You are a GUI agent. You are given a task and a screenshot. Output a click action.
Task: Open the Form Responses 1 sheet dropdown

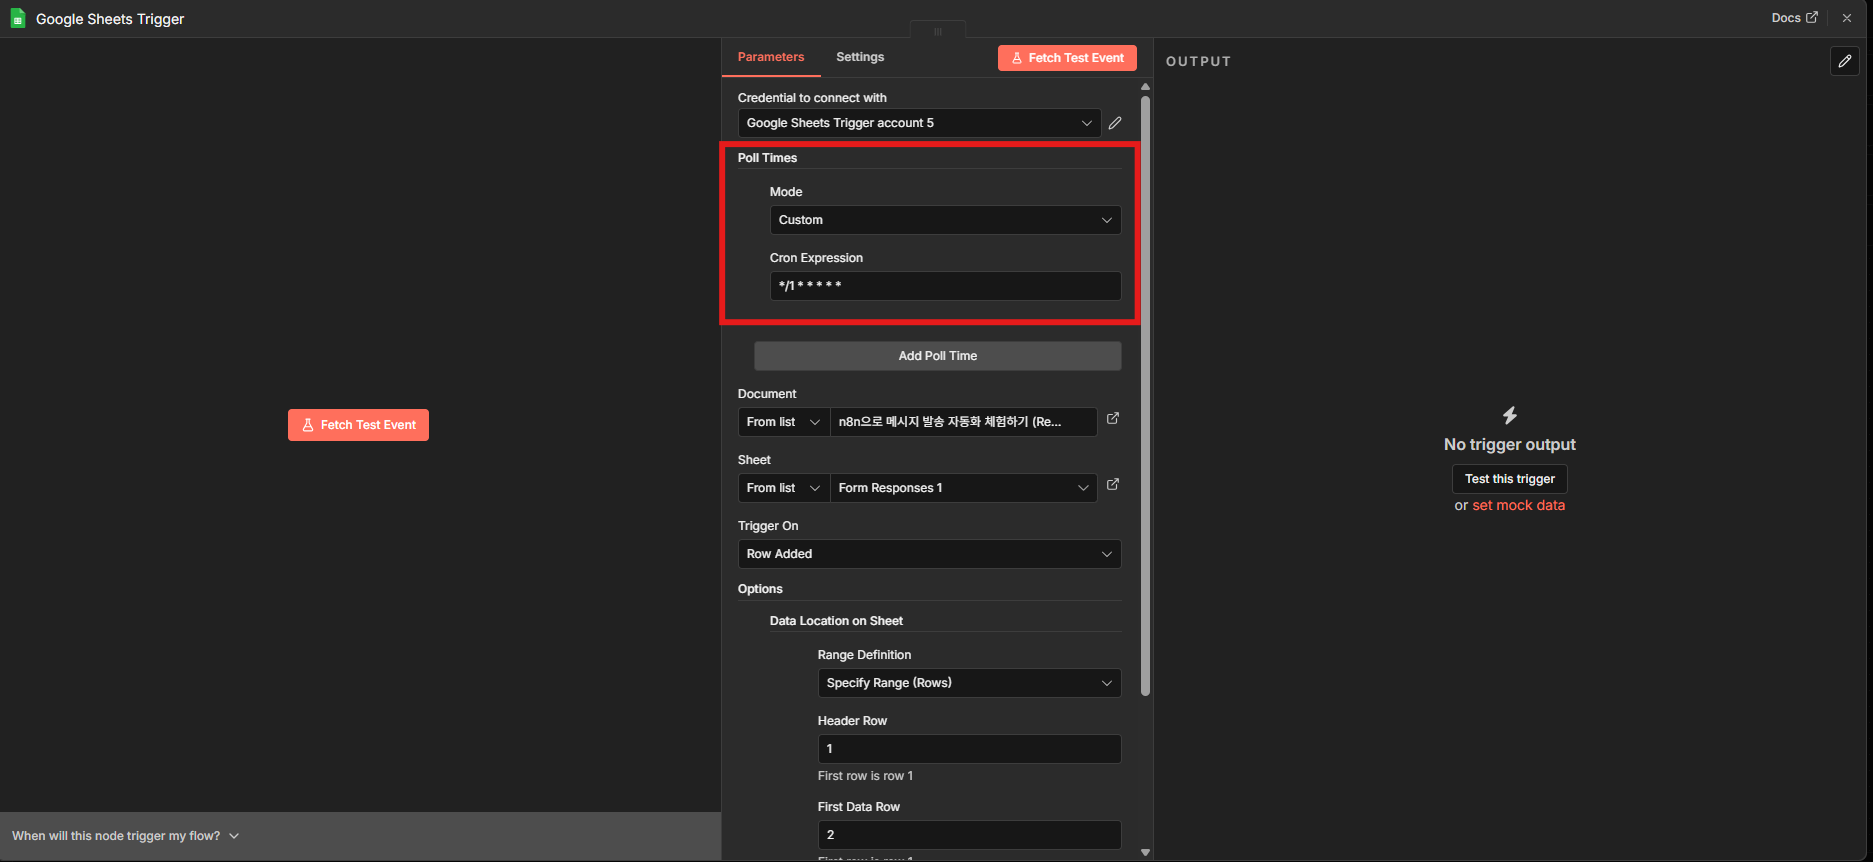click(x=963, y=488)
